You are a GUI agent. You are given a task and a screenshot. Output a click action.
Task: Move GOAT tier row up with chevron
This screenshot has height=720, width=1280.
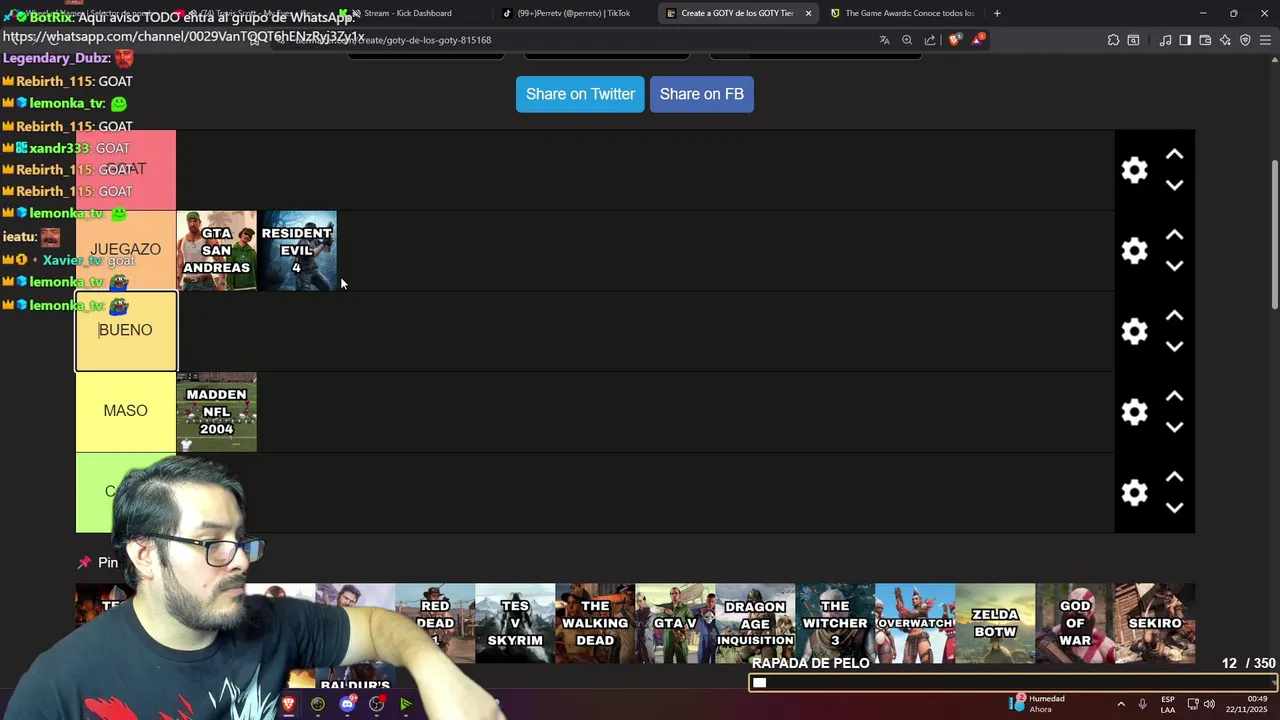1175,155
